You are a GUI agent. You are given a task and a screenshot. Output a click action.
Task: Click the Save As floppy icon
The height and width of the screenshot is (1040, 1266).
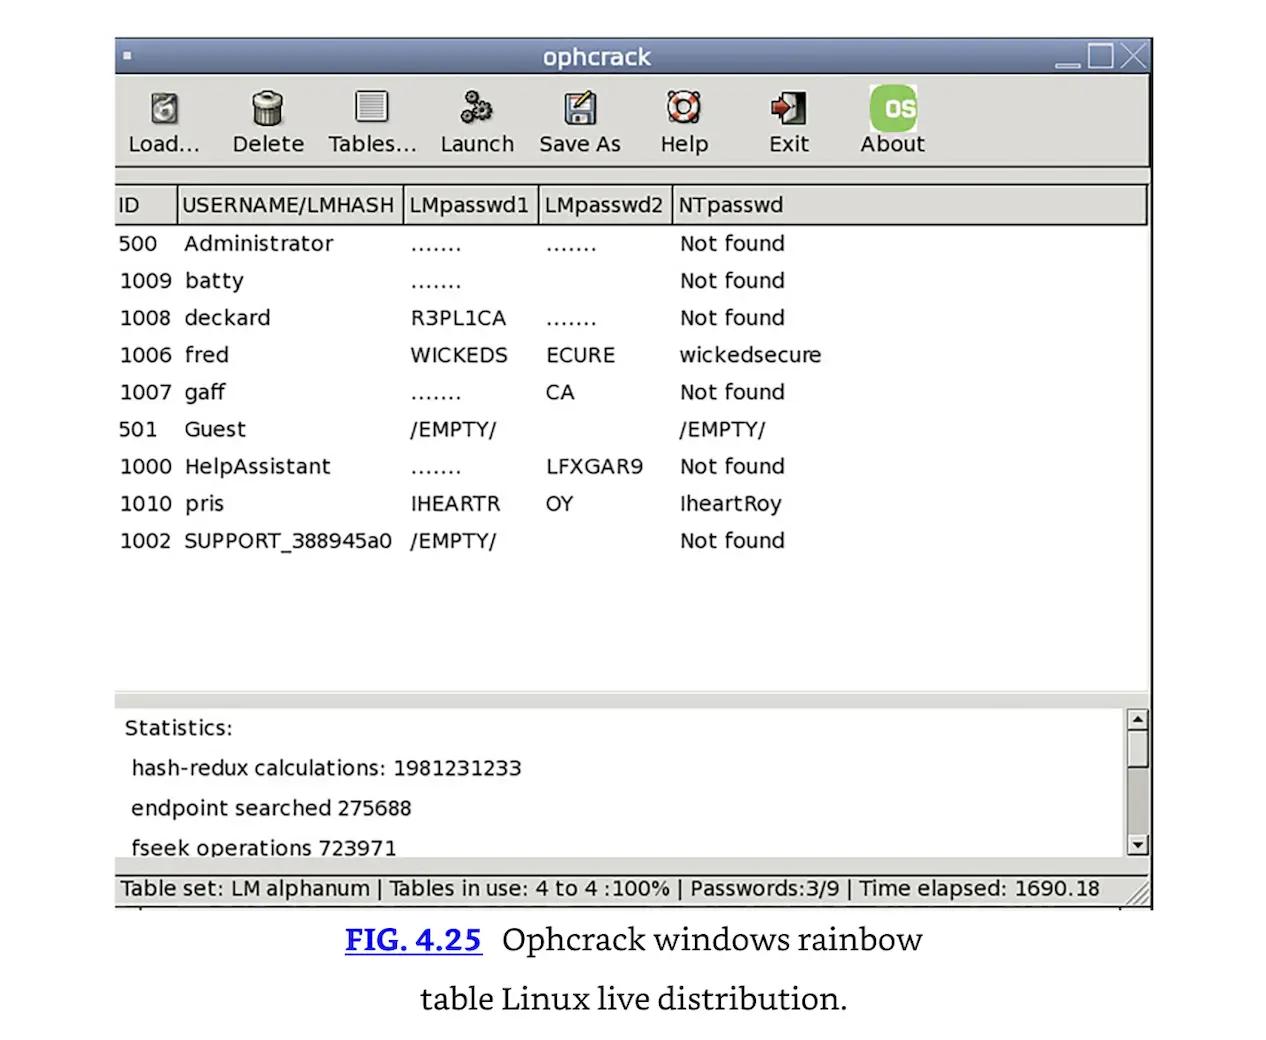(579, 107)
